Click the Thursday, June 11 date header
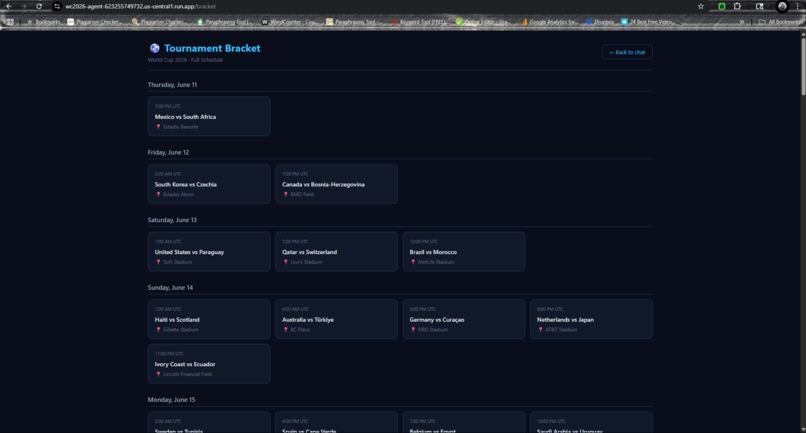806x433 pixels. point(172,85)
